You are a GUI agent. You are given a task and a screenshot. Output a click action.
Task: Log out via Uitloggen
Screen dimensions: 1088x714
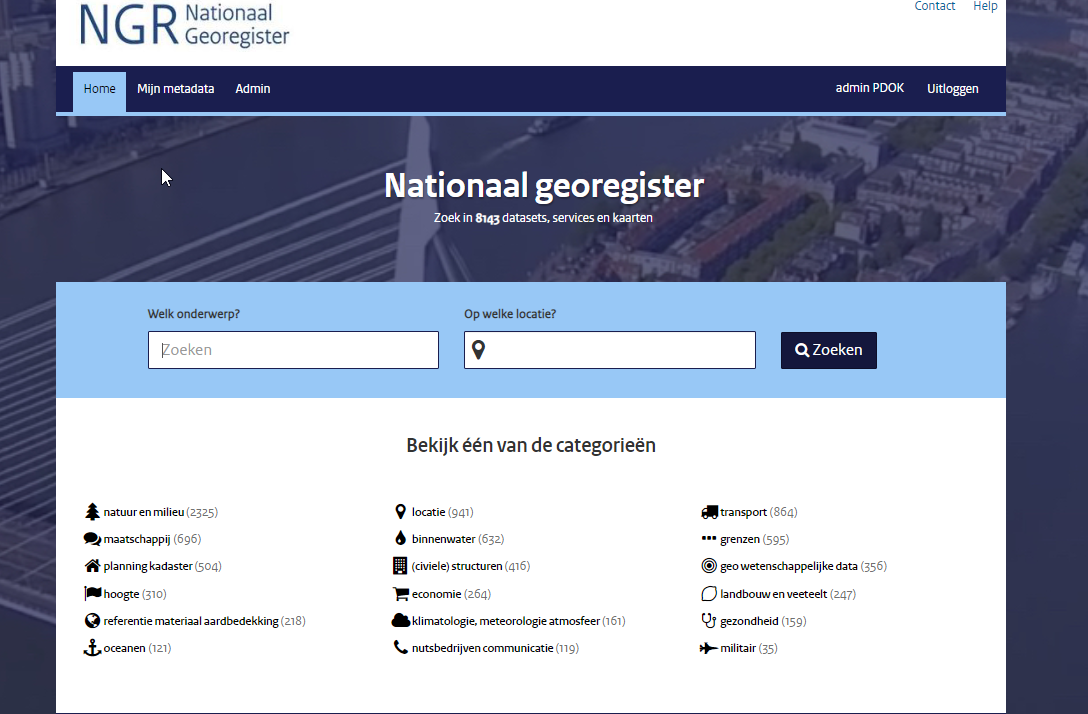(x=953, y=89)
